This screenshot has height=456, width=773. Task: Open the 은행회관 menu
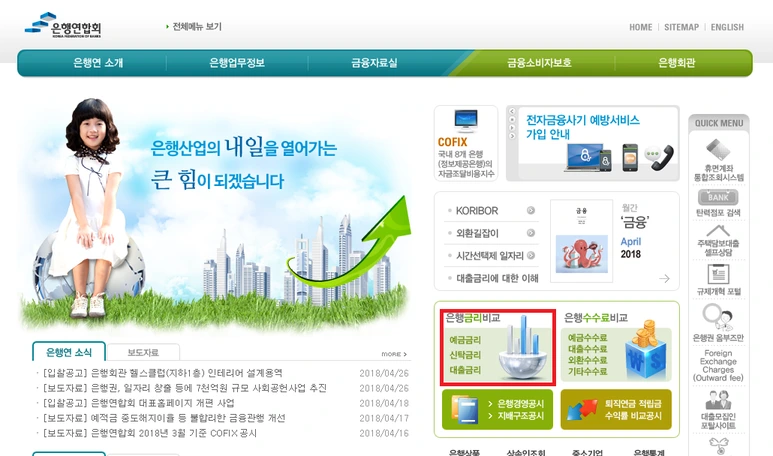(676, 63)
